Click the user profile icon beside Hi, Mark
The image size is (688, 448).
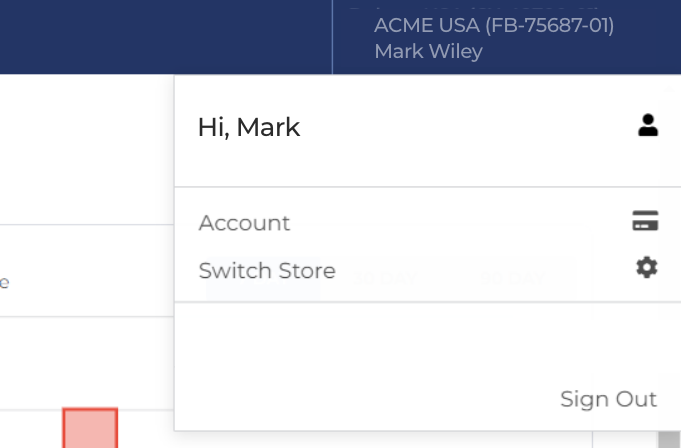coord(648,125)
